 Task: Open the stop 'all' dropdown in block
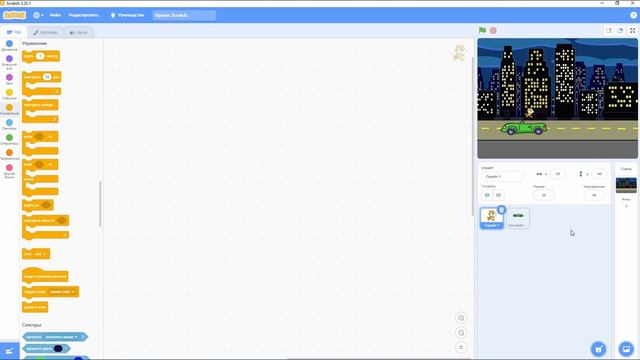(40, 254)
